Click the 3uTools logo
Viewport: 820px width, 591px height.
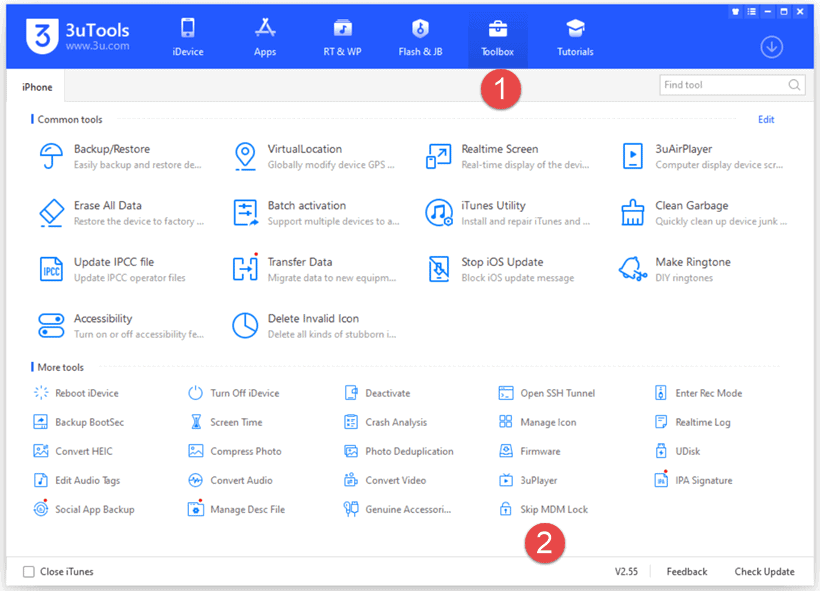pos(77,36)
